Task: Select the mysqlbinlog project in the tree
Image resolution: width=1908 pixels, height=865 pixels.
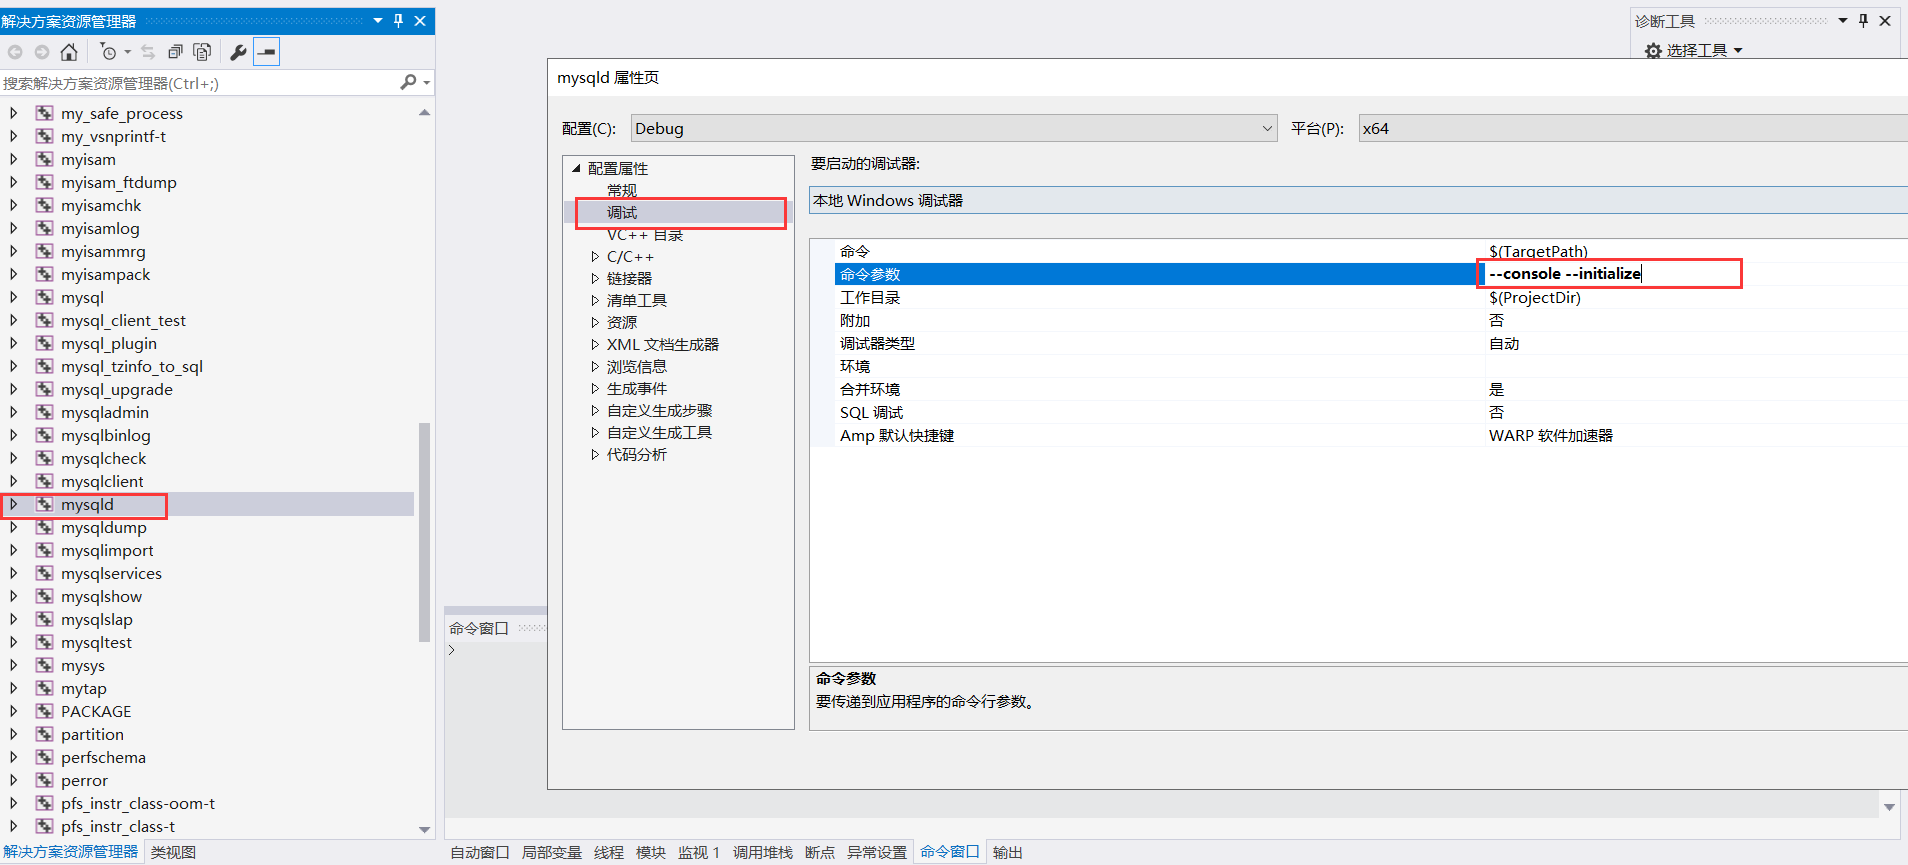Action: pos(106,435)
